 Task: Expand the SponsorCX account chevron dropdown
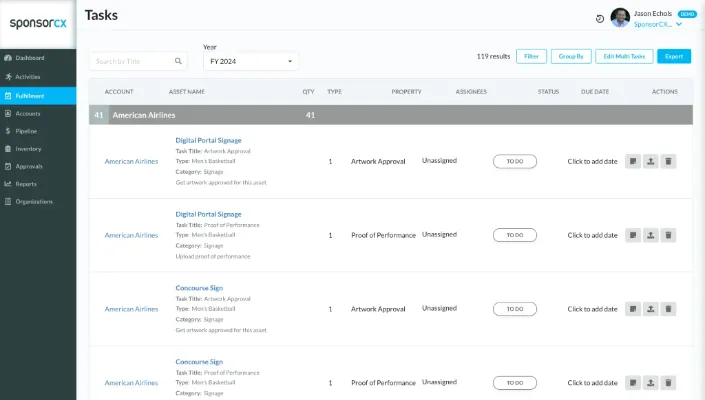click(679, 24)
